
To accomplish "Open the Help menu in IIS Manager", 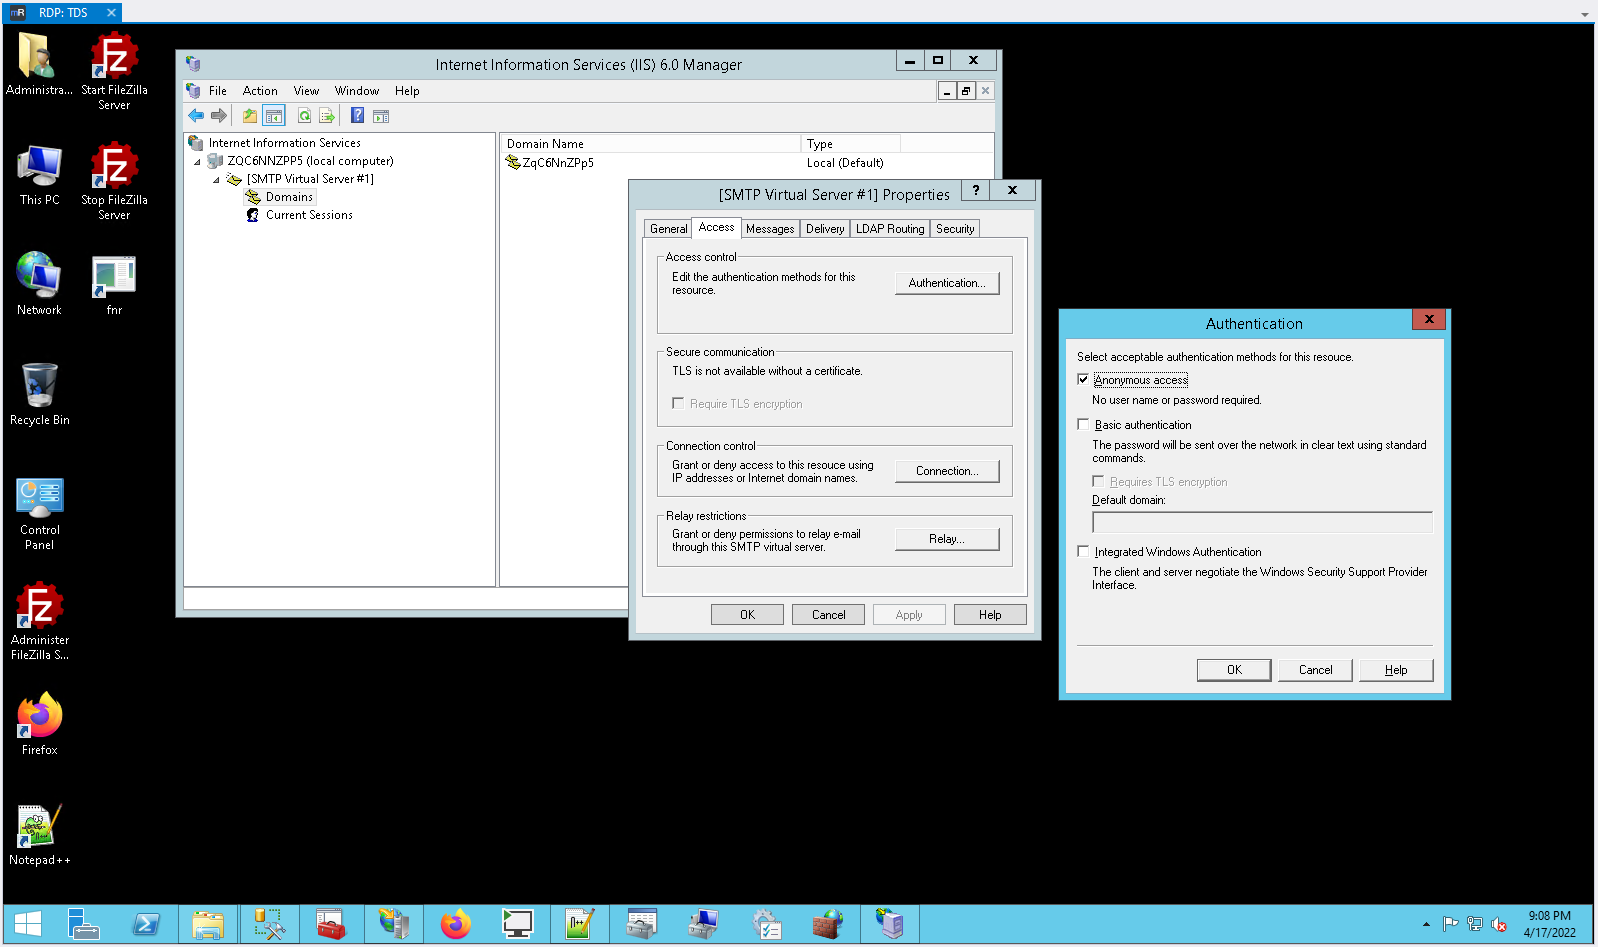I will click(407, 91).
